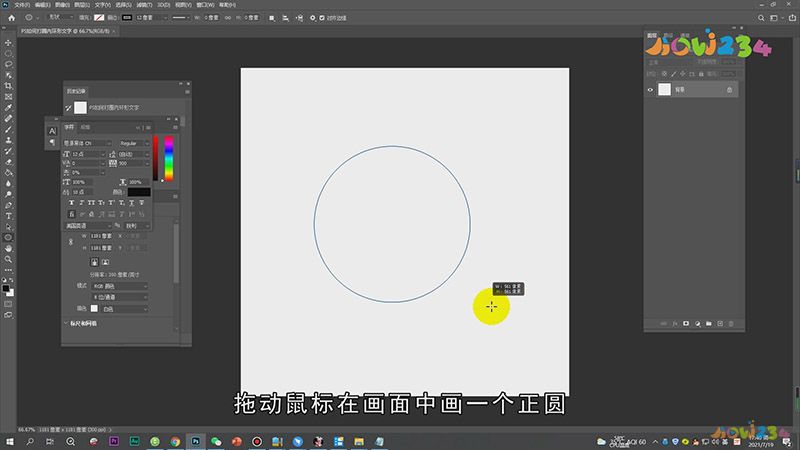Toggle link between width and height fields
The height and width of the screenshot is (450, 800).
tap(228, 18)
